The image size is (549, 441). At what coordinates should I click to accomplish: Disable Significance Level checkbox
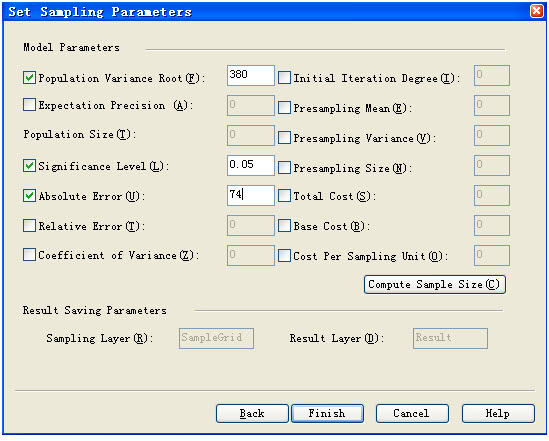29,166
